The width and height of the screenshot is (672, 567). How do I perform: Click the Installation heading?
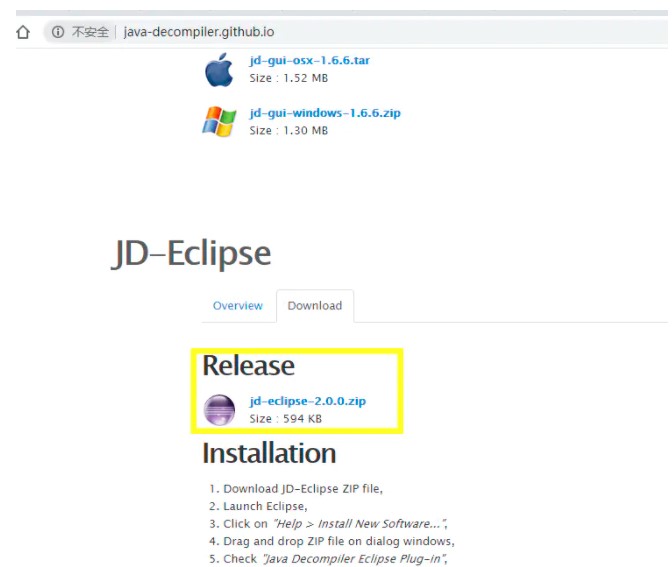269,454
